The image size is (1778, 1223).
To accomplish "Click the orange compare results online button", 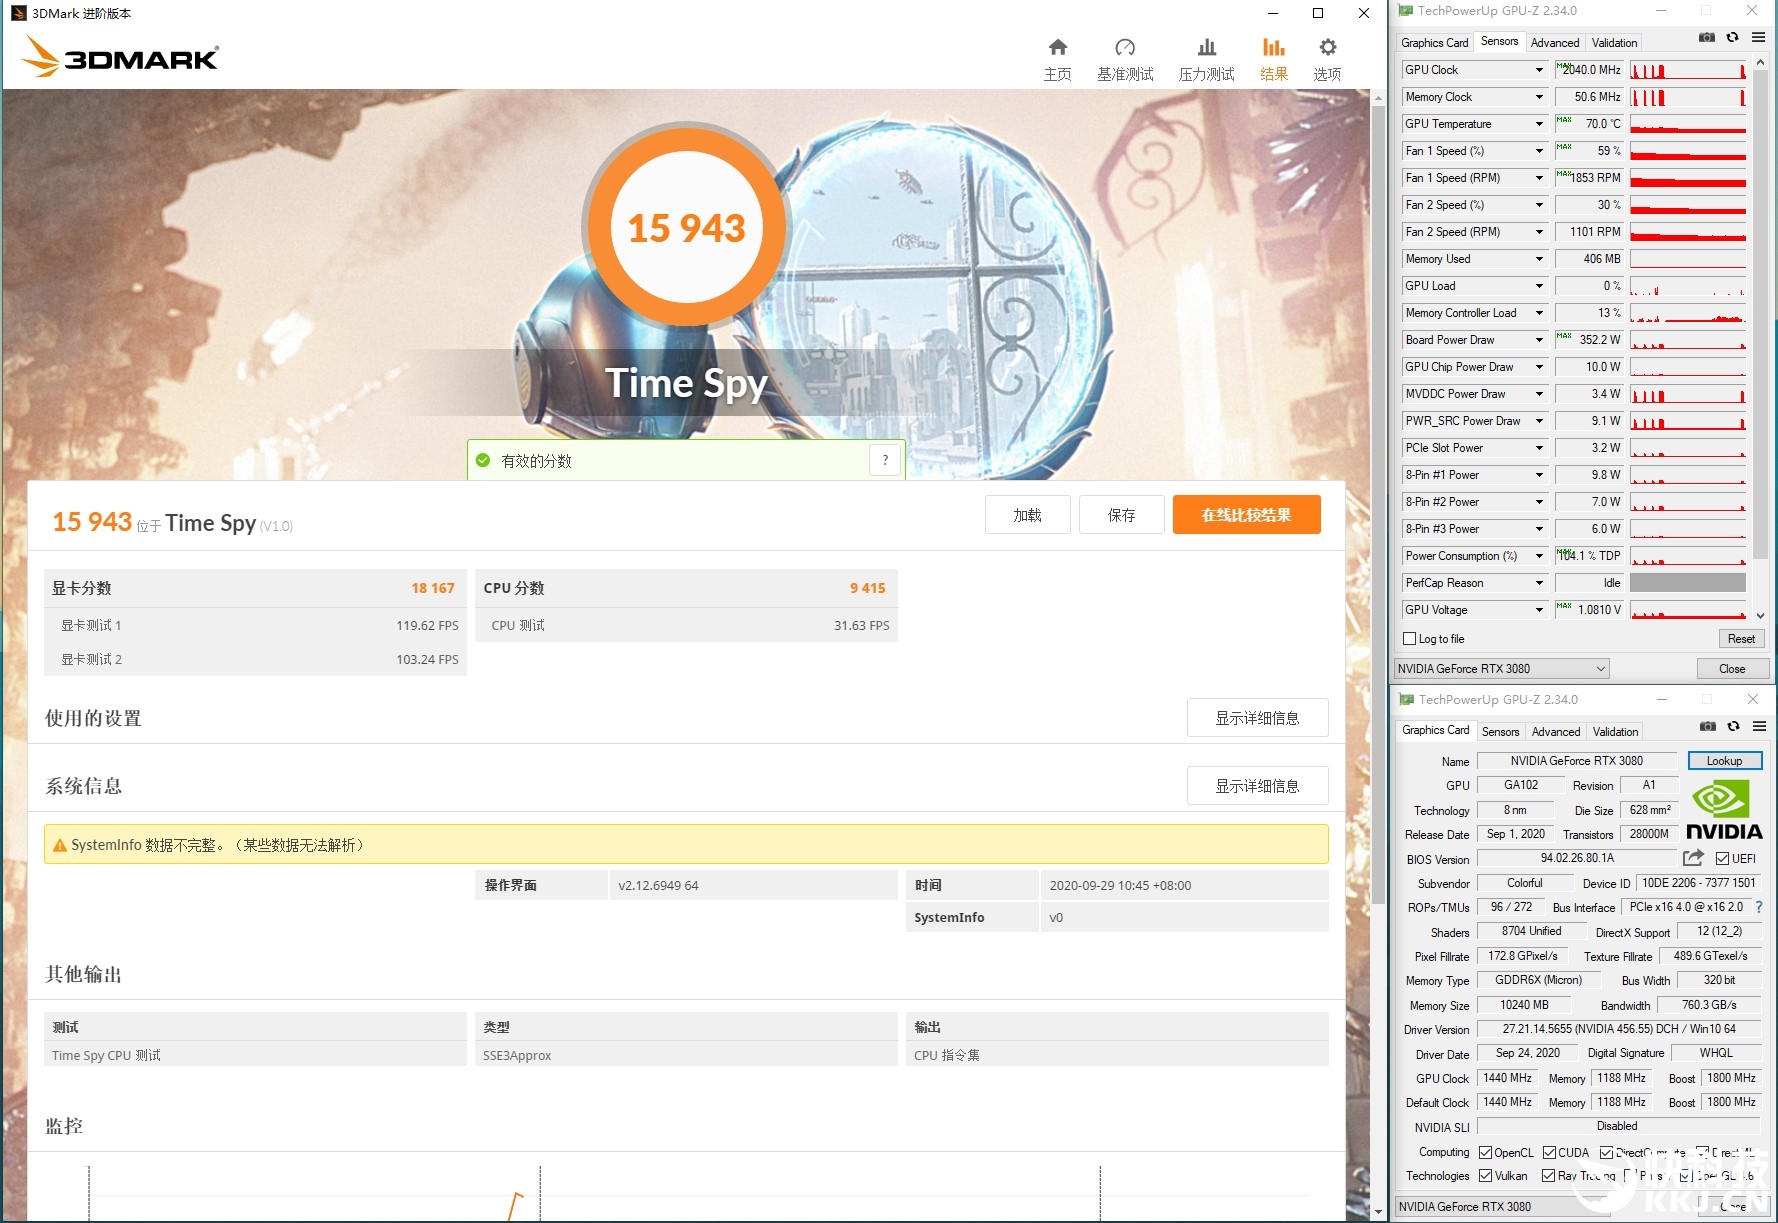I will tap(1246, 515).
